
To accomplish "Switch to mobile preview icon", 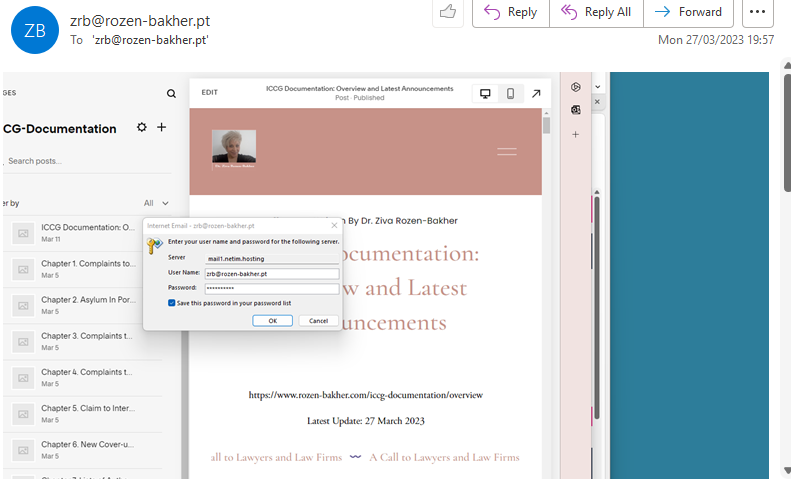I will (x=511, y=93).
